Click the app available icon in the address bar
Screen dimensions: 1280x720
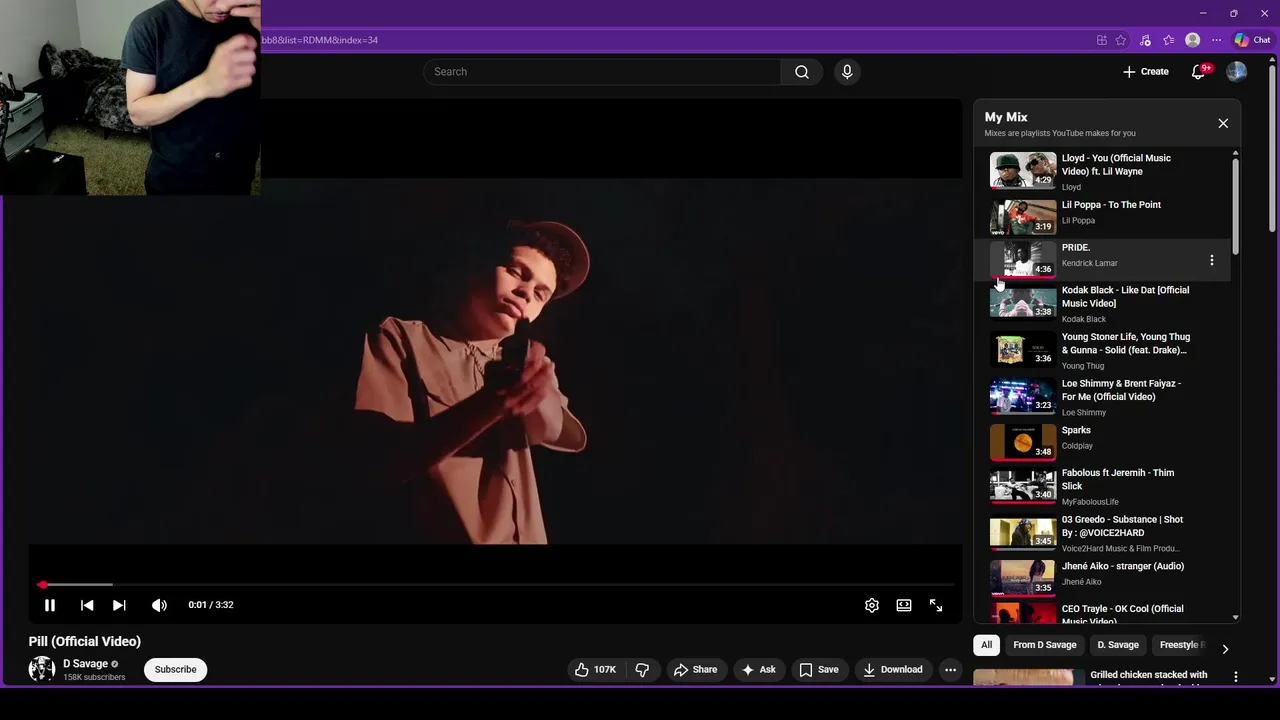tap(1102, 40)
